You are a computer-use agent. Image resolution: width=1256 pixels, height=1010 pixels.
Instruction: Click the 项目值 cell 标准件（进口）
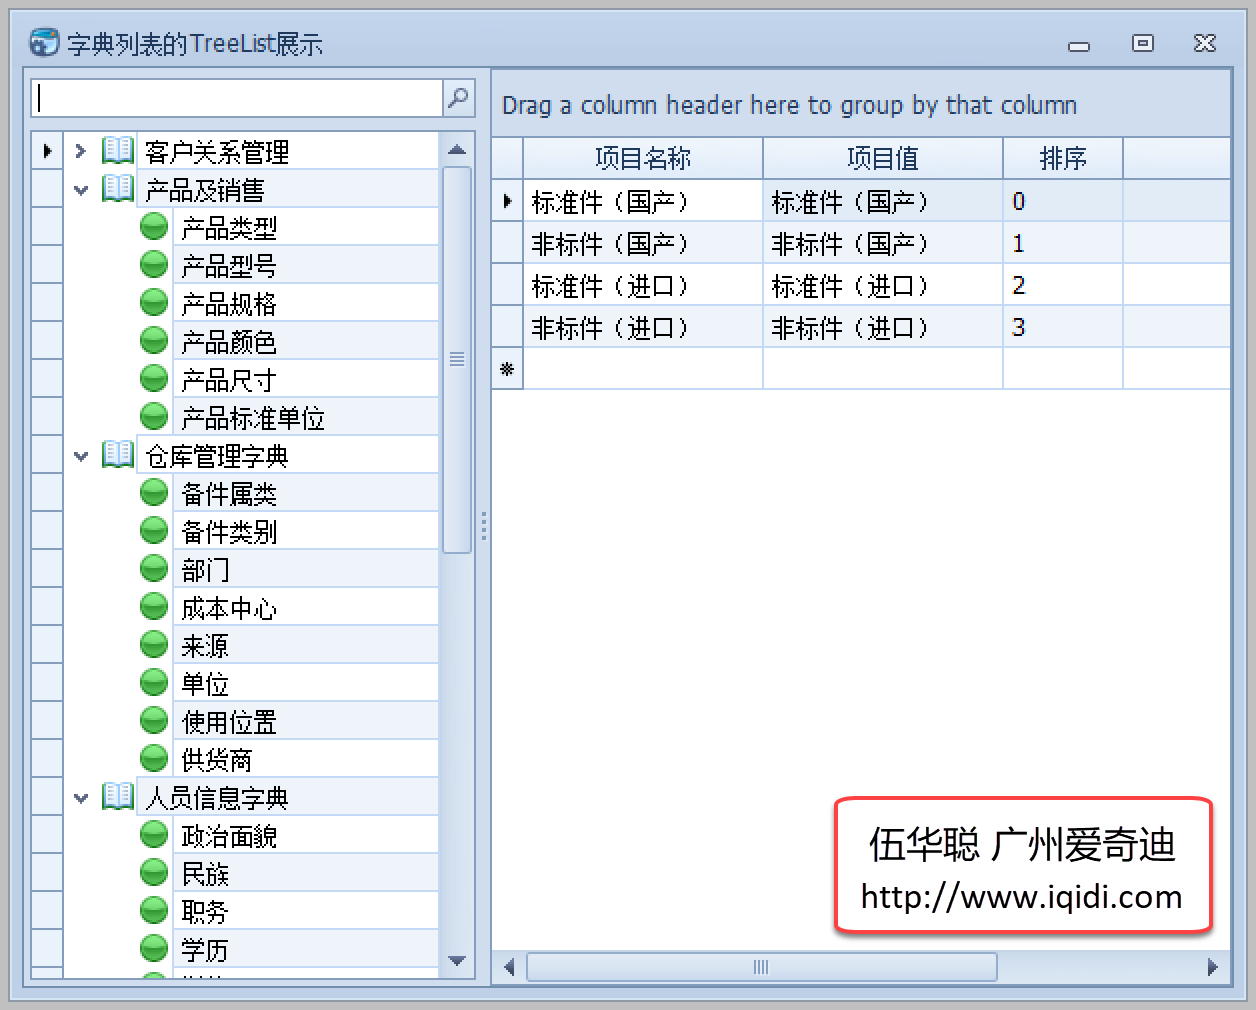click(x=883, y=285)
